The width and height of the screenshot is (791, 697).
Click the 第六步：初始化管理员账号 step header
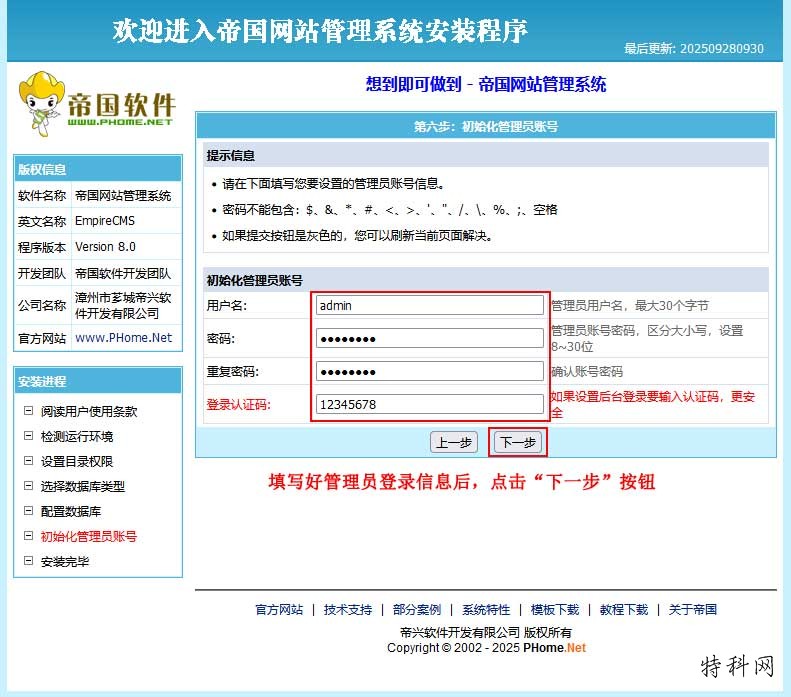(486, 126)
